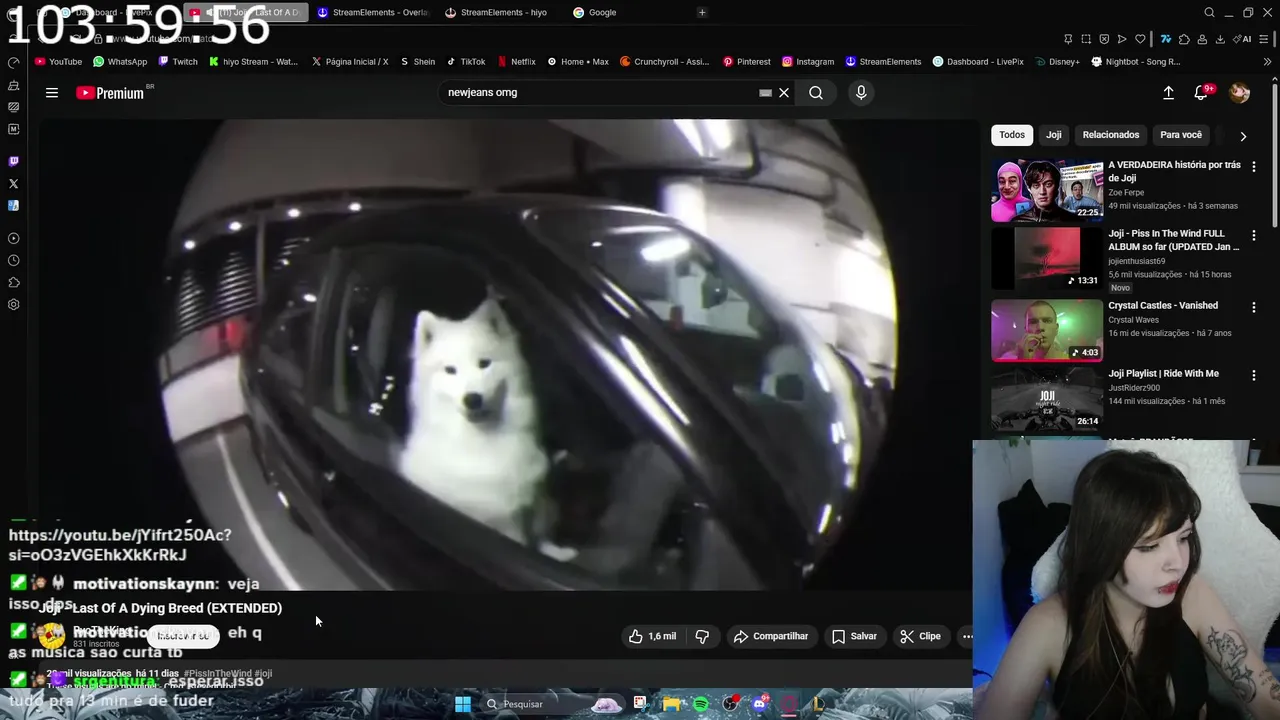Click the YouTube search magnifier button
This screenshot has height=720, width=1280.
point(816,93)
